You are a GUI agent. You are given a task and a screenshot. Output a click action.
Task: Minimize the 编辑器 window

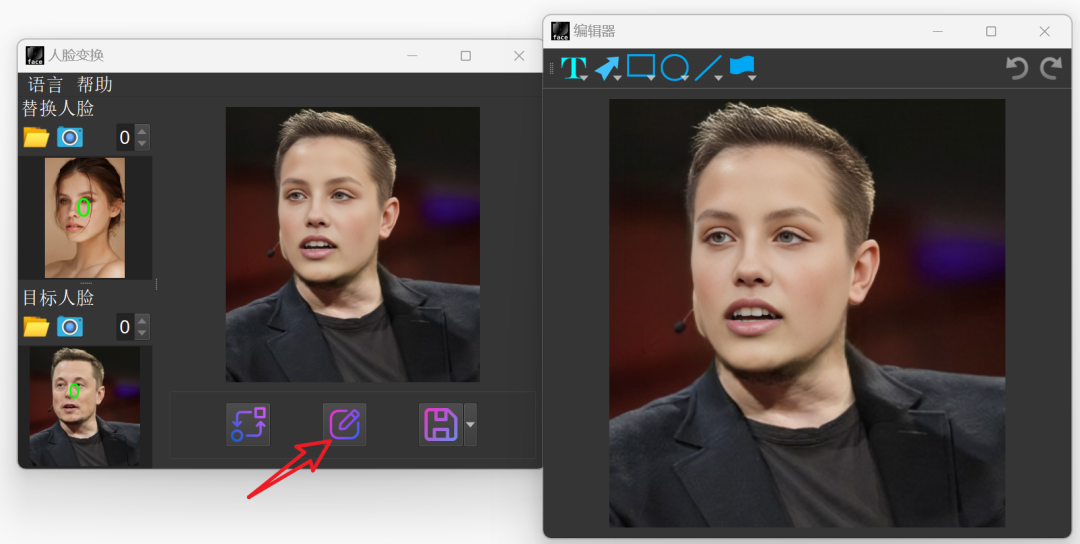[x=937, y=31]
